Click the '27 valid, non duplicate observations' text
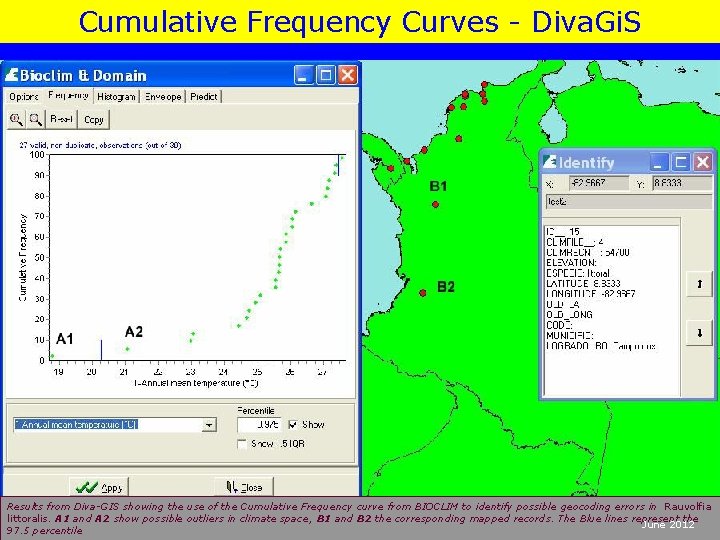This screenshot has height=540, width=720. [100, 145]
